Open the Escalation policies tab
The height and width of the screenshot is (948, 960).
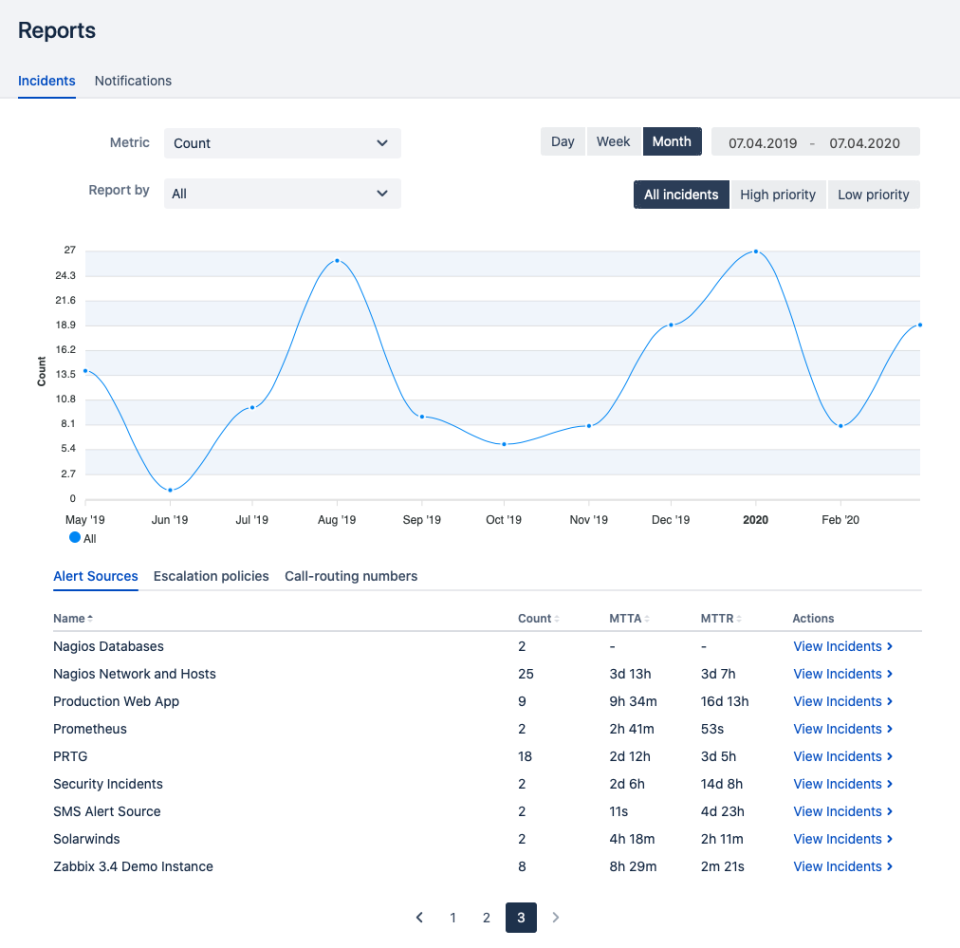[211, 576]
